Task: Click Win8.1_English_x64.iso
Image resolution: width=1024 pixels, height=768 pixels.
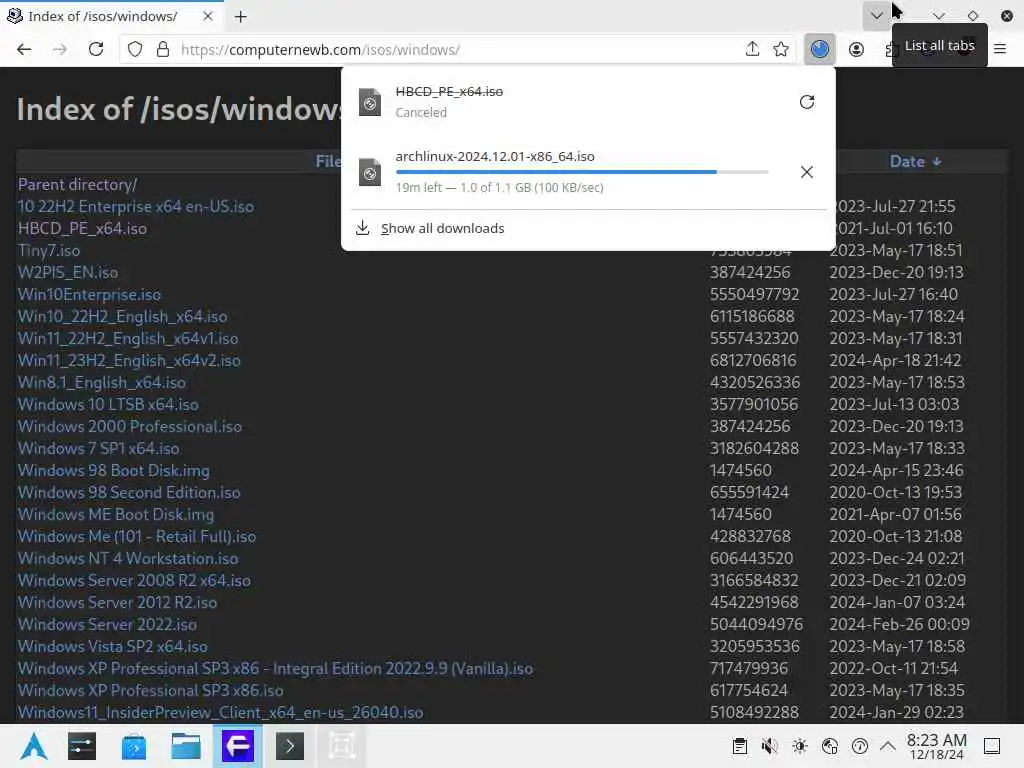Action: [102, 383]
